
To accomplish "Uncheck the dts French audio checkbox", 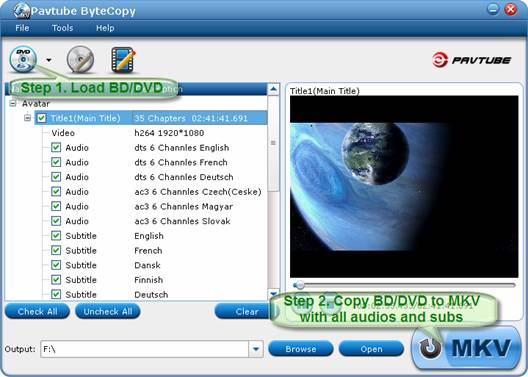I will (56, 162).
